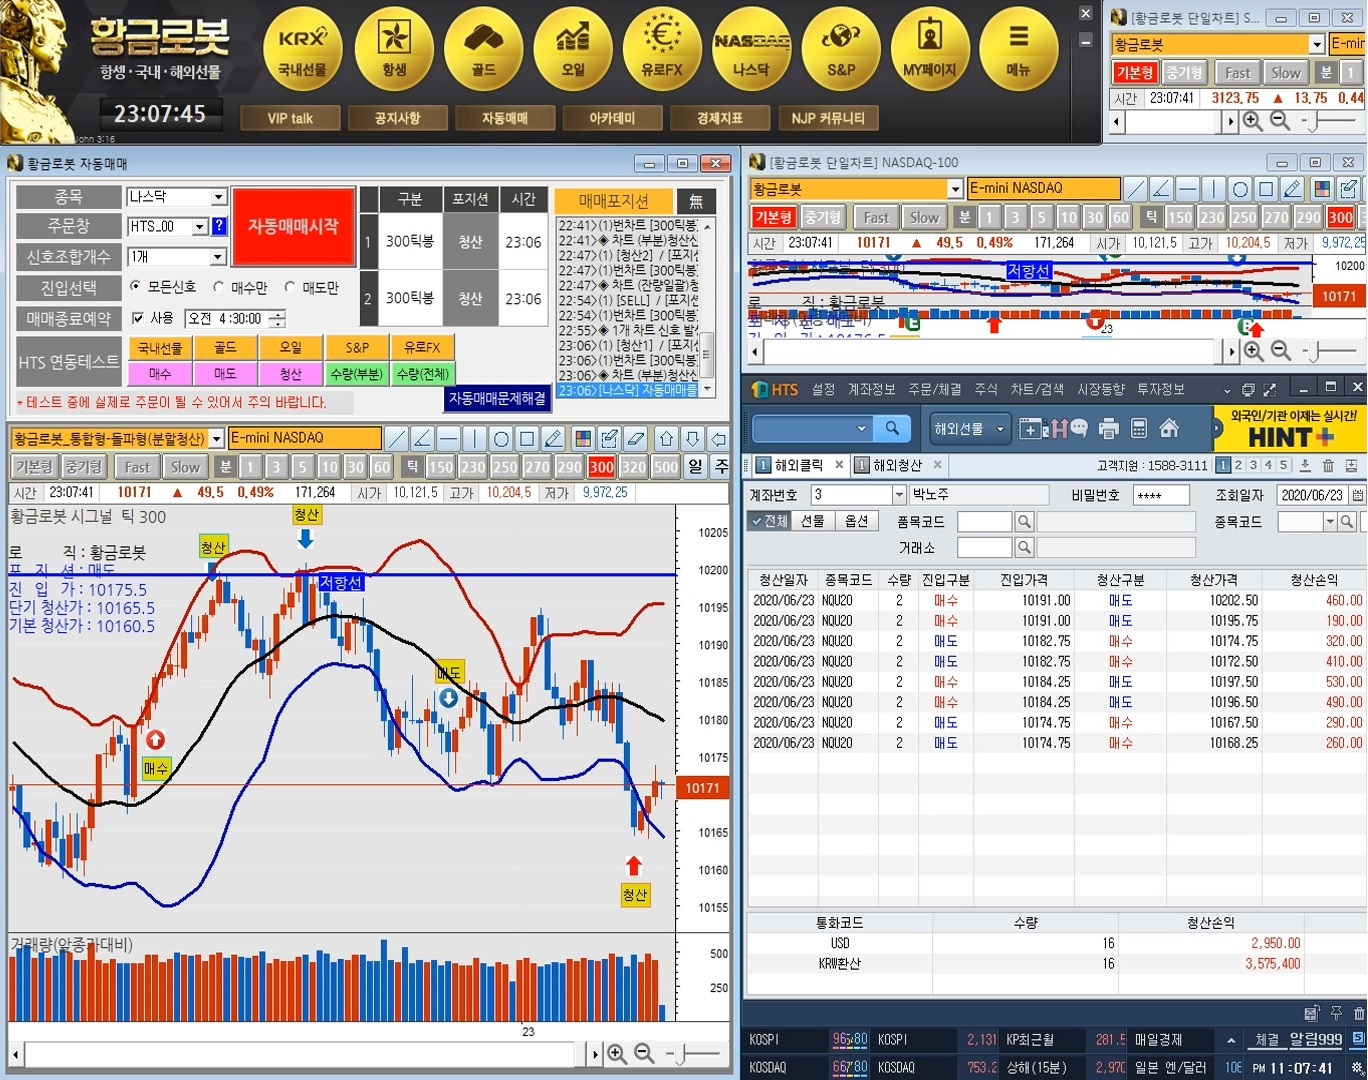The height and width of the screenshot is (1080, 1368).
Task: Toggle the 전체 filter in HTS
Action: 769,521
